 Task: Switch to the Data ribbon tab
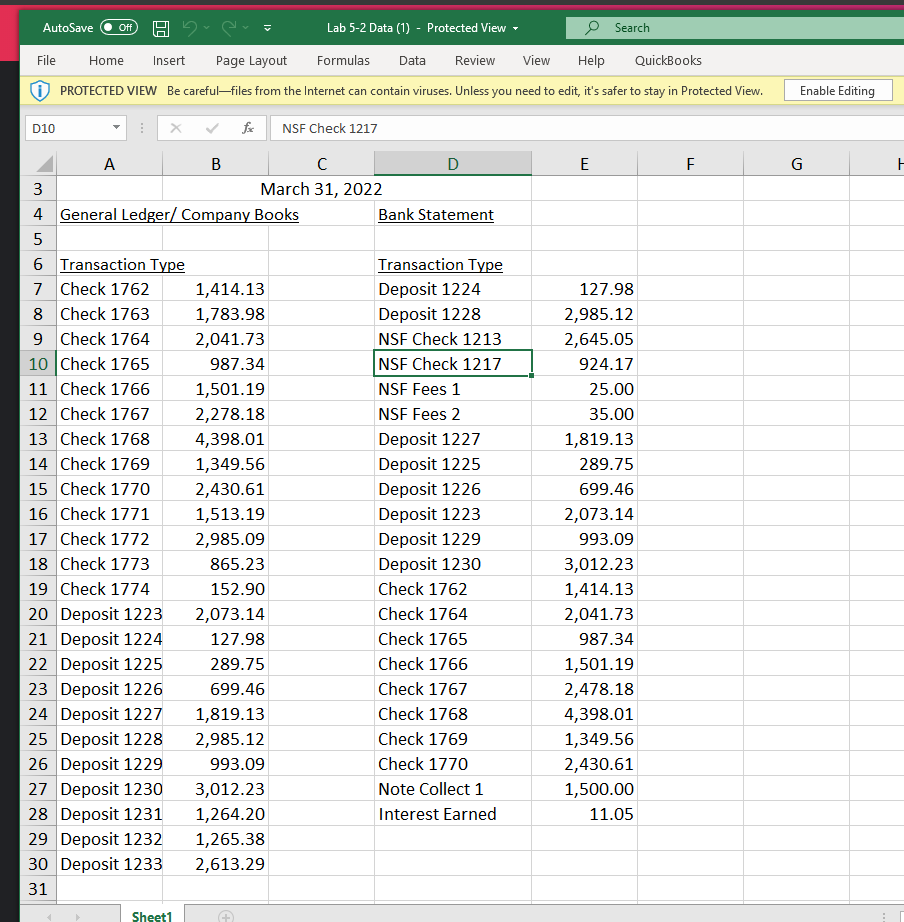[x=412, y=61]
